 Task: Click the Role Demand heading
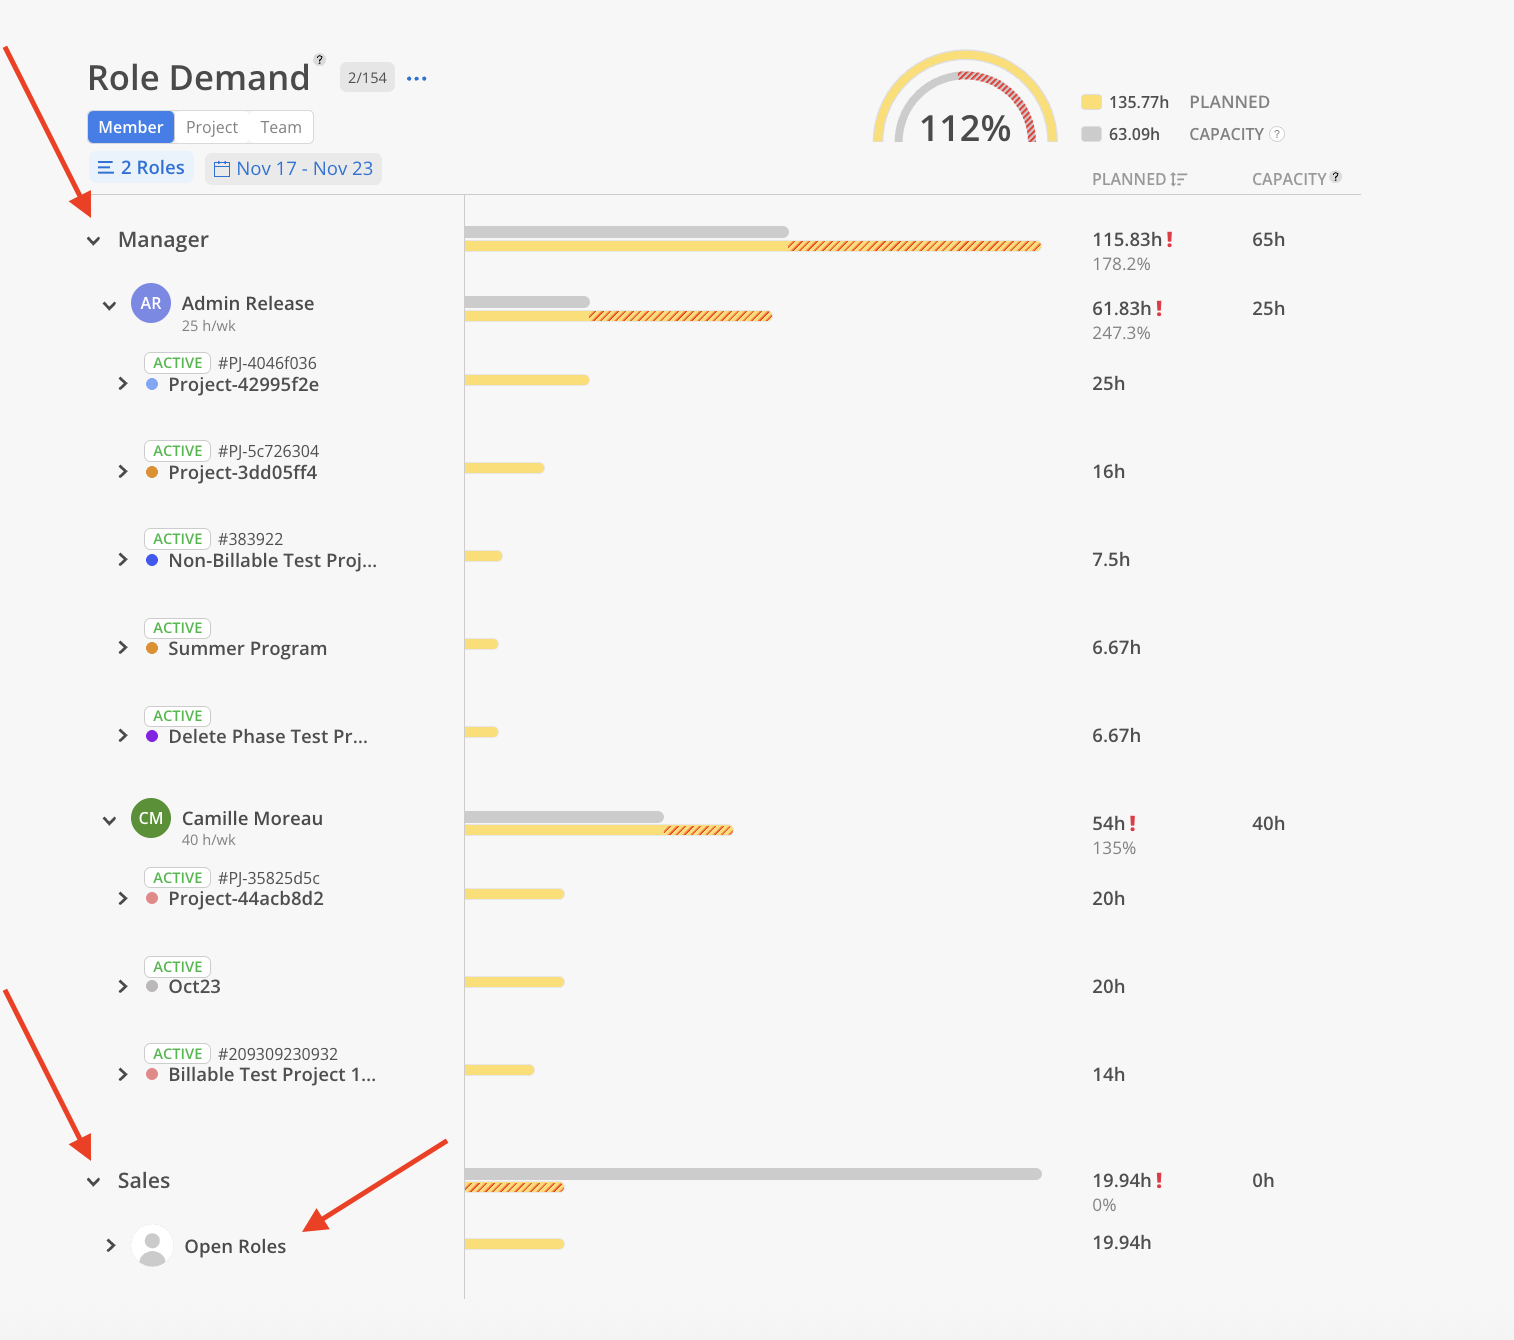point(199,78)
